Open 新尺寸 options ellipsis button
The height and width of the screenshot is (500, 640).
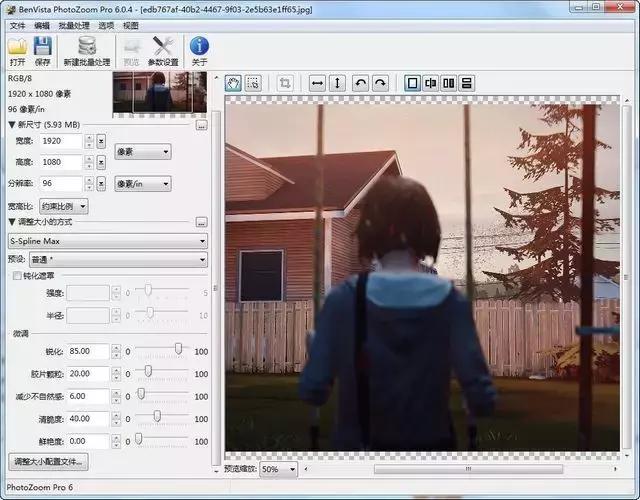(201, 125)
